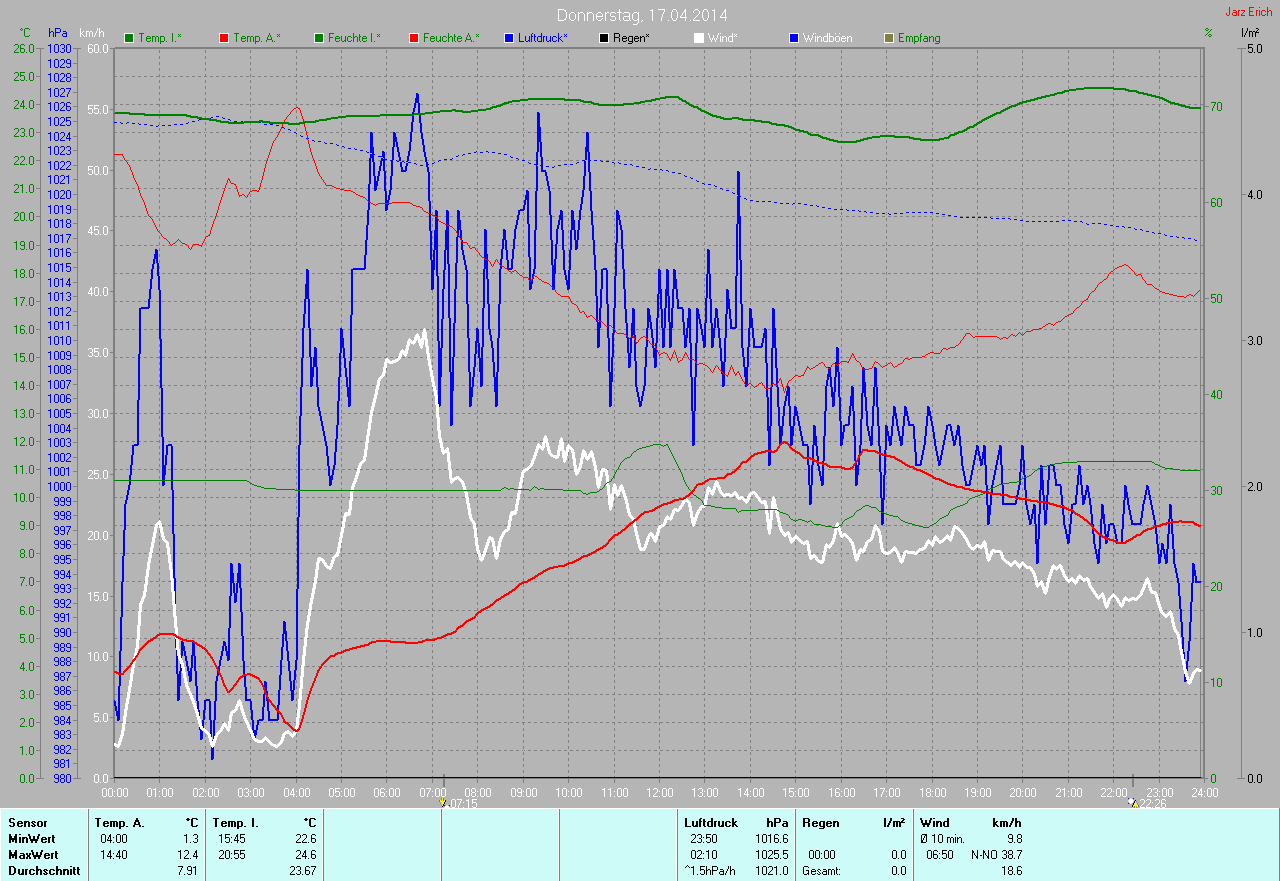The width and height of the screenshot is (1280, 881).
Task: Click the Temp. A. average 7.91
Action: click(x=187, y=871)
